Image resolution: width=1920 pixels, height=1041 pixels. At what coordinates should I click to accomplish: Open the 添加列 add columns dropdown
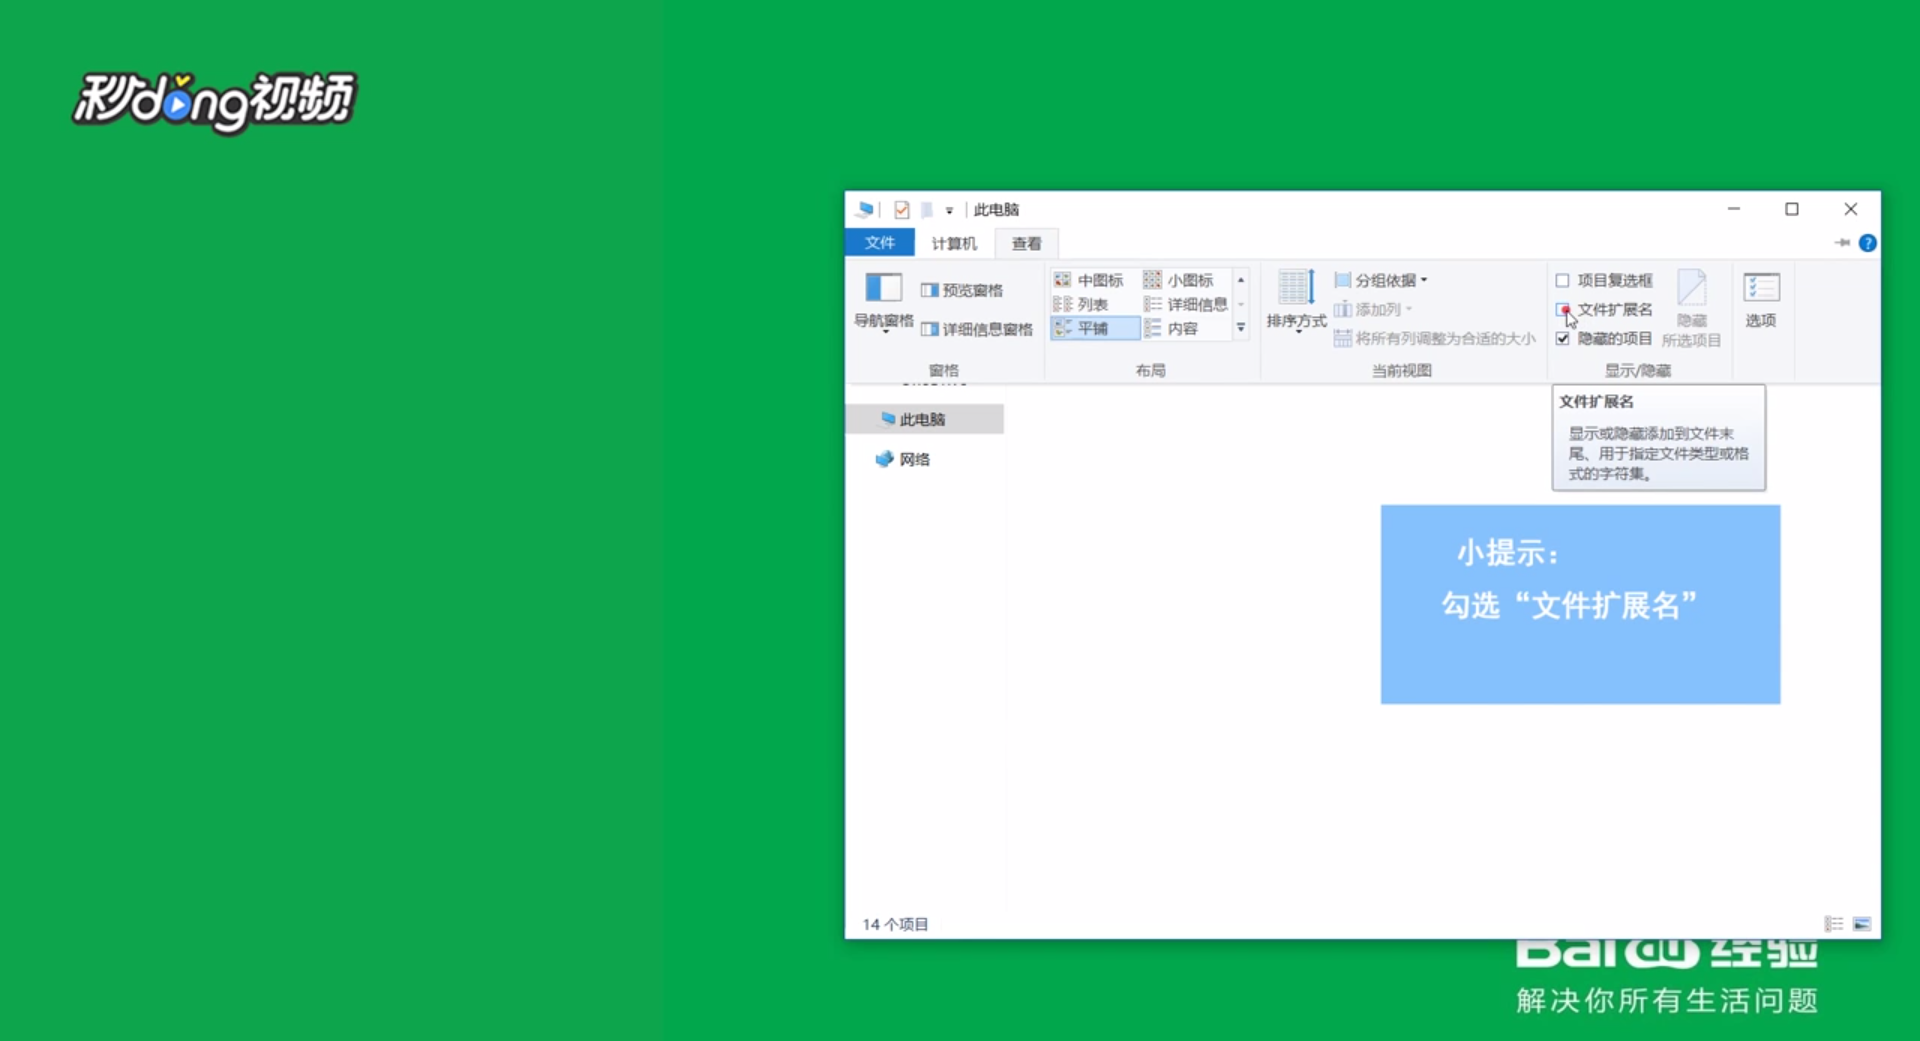click(1373, 309)
